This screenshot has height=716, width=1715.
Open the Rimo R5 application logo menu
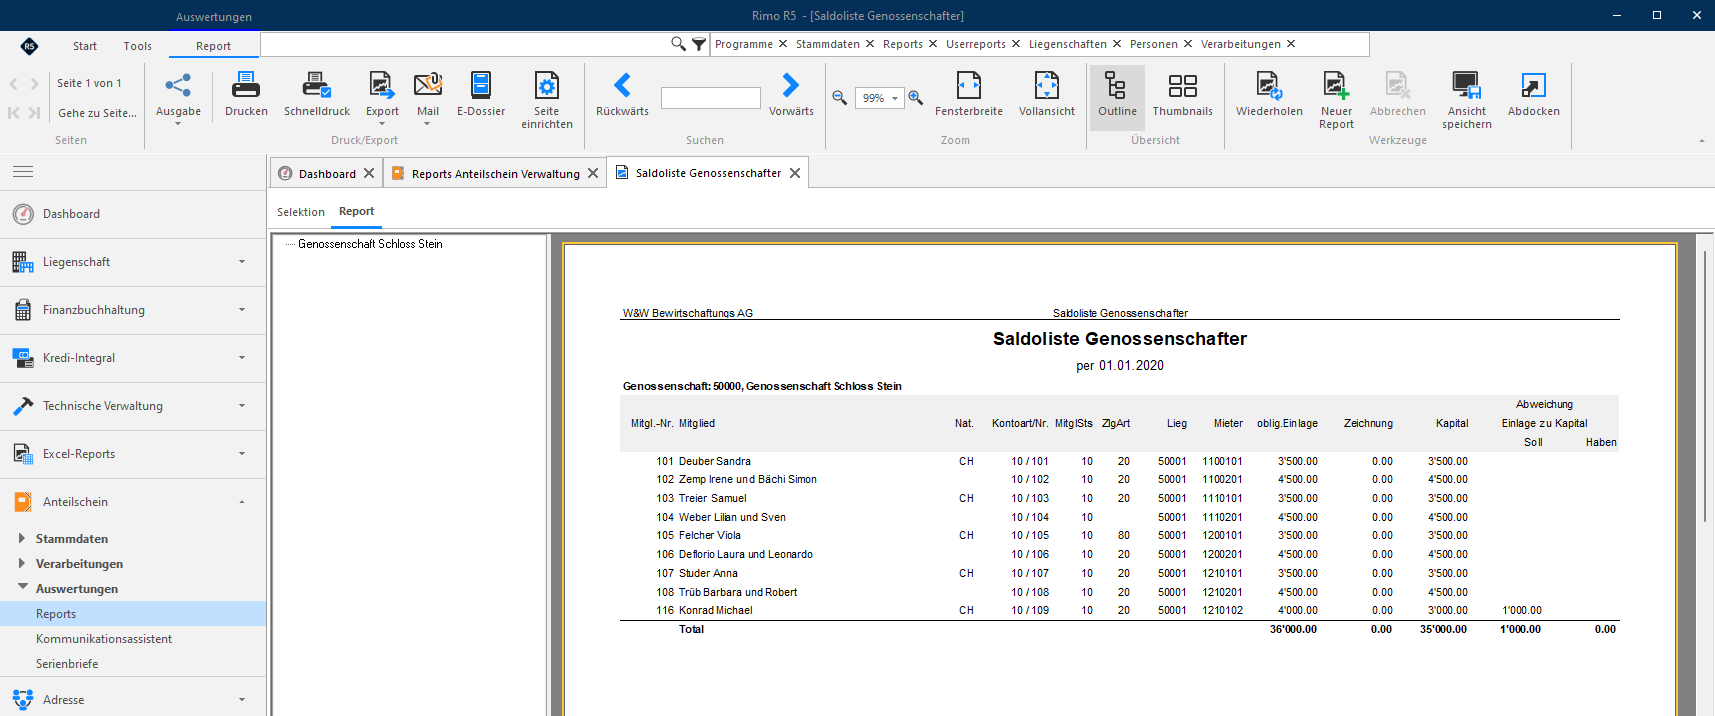(x=29, y=46)
